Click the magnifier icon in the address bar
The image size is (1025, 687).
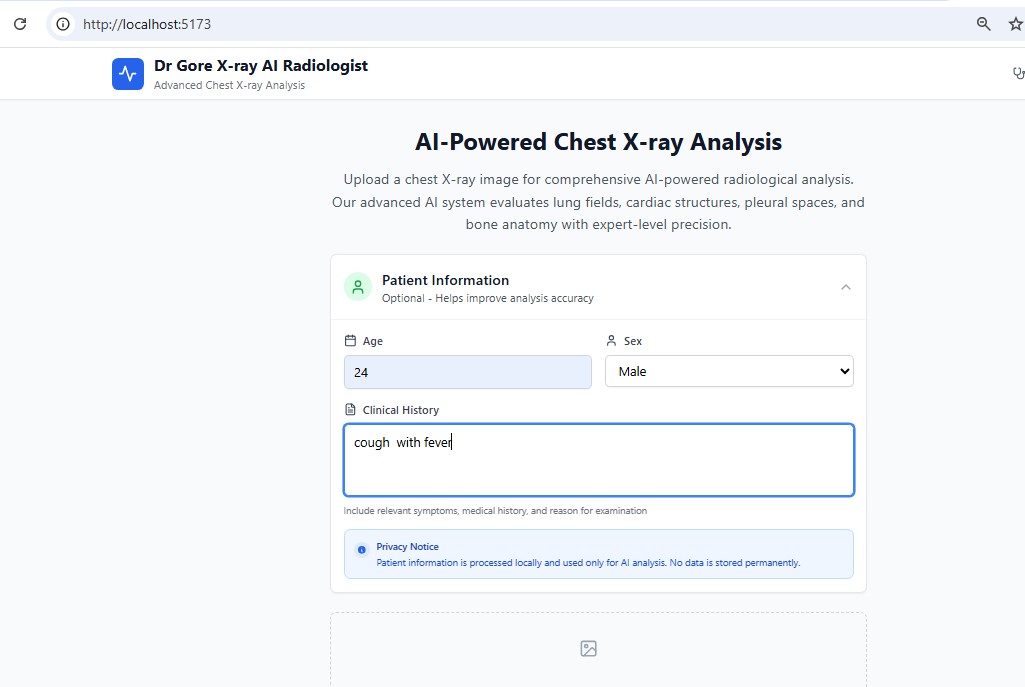[983, 23]
